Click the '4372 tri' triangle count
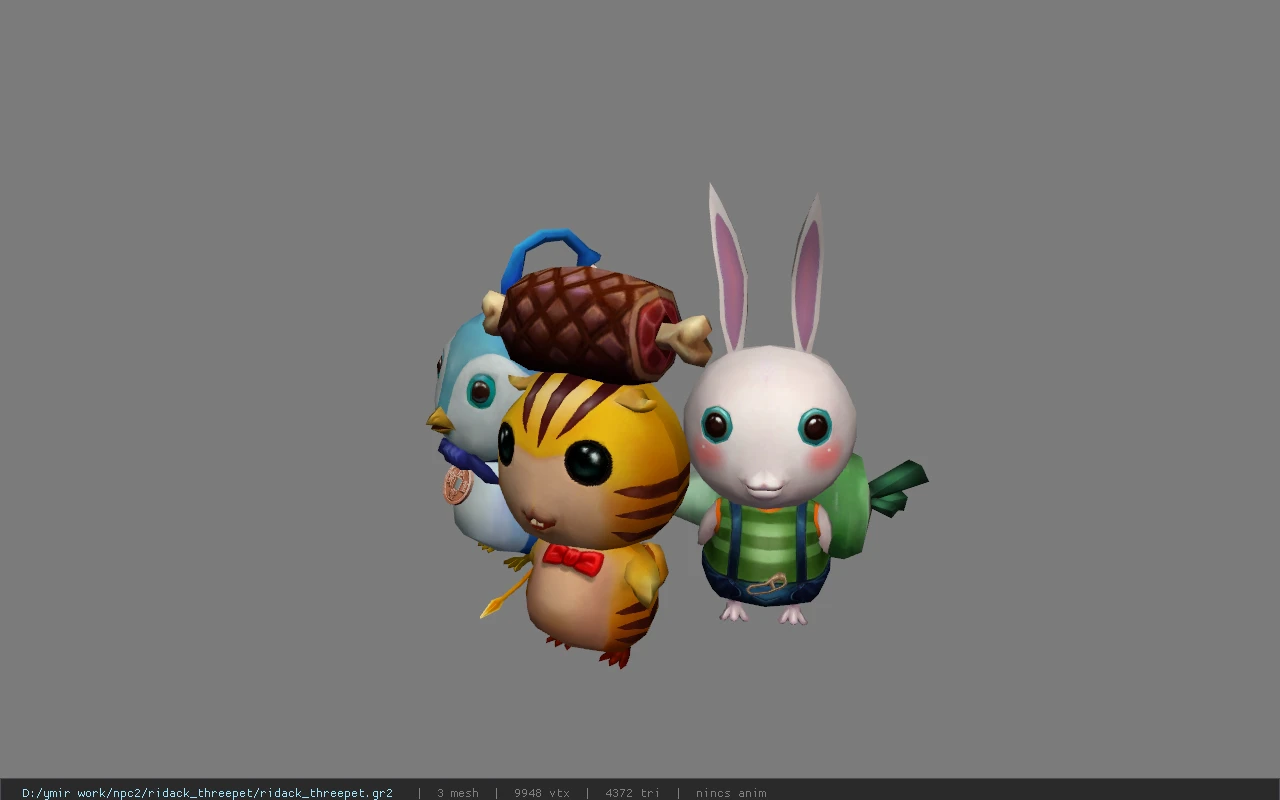This screenshot has width=1280, height=800. coord(632,793)
